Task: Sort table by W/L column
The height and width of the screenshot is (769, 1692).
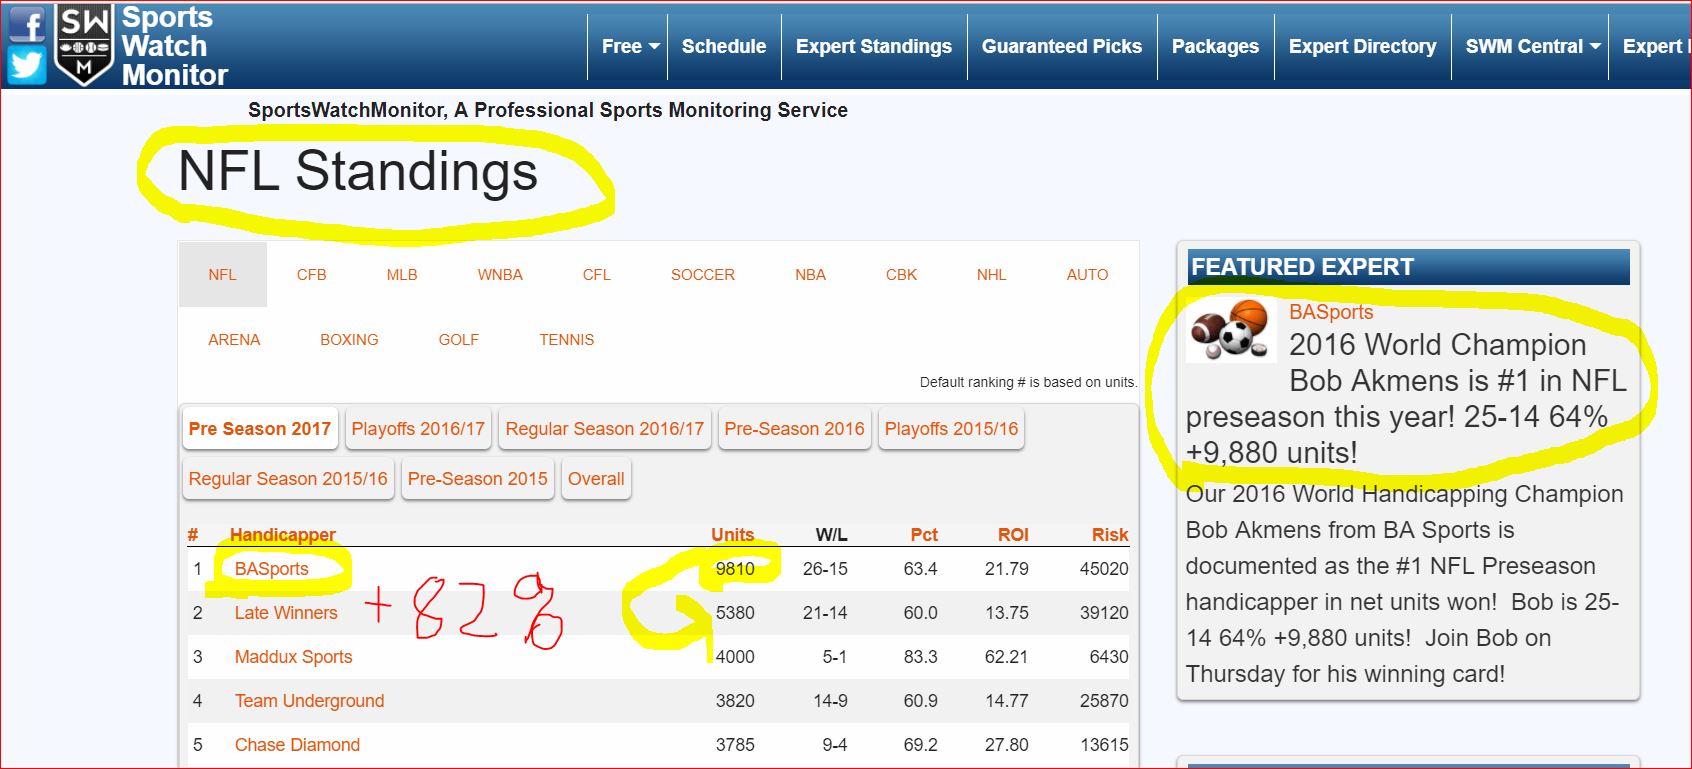Action: [831, 535]
